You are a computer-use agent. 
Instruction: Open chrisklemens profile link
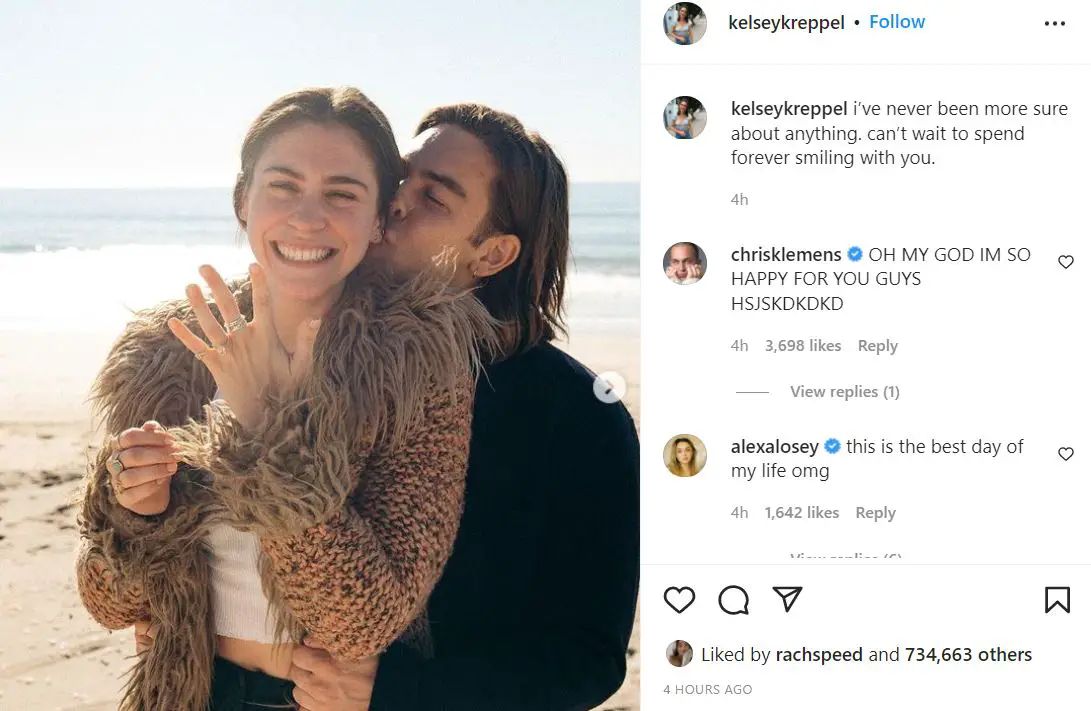[786, 255]
